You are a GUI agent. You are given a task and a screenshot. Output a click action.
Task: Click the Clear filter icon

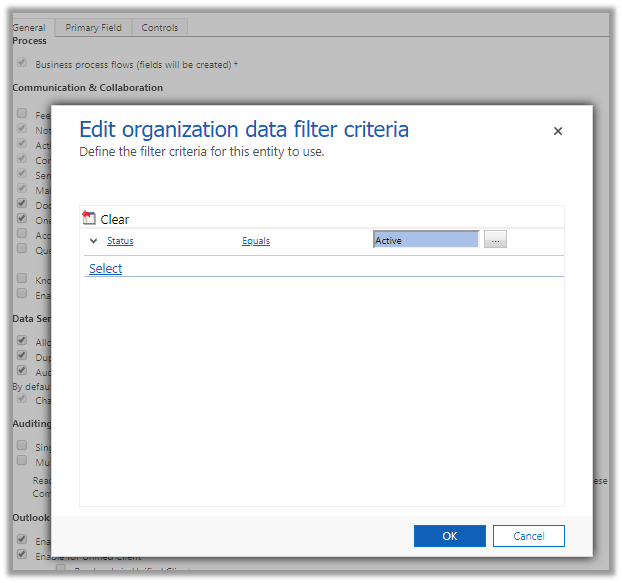tap(89, 219)
